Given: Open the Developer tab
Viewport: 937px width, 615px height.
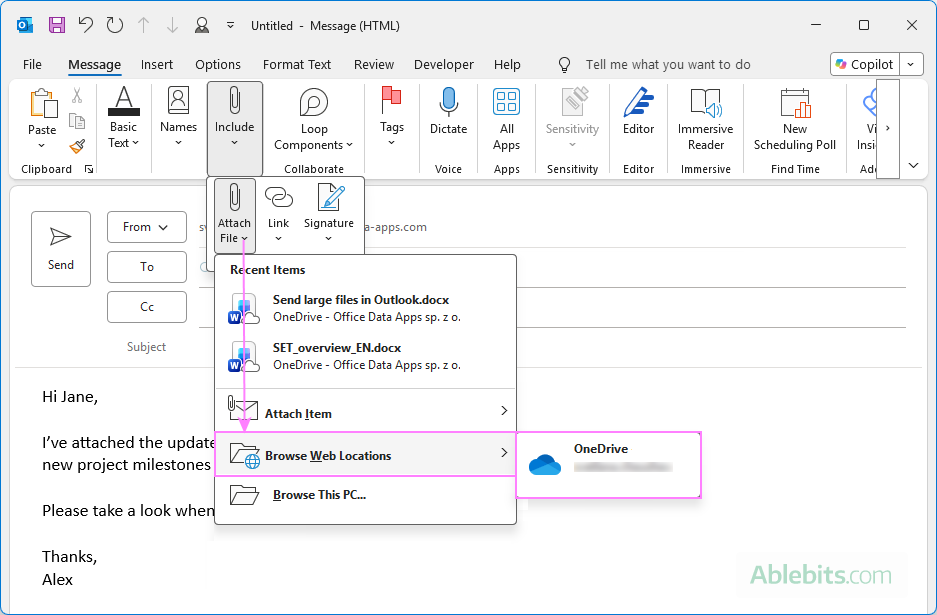Looking at the screenshot, I should tap(443, 65).
